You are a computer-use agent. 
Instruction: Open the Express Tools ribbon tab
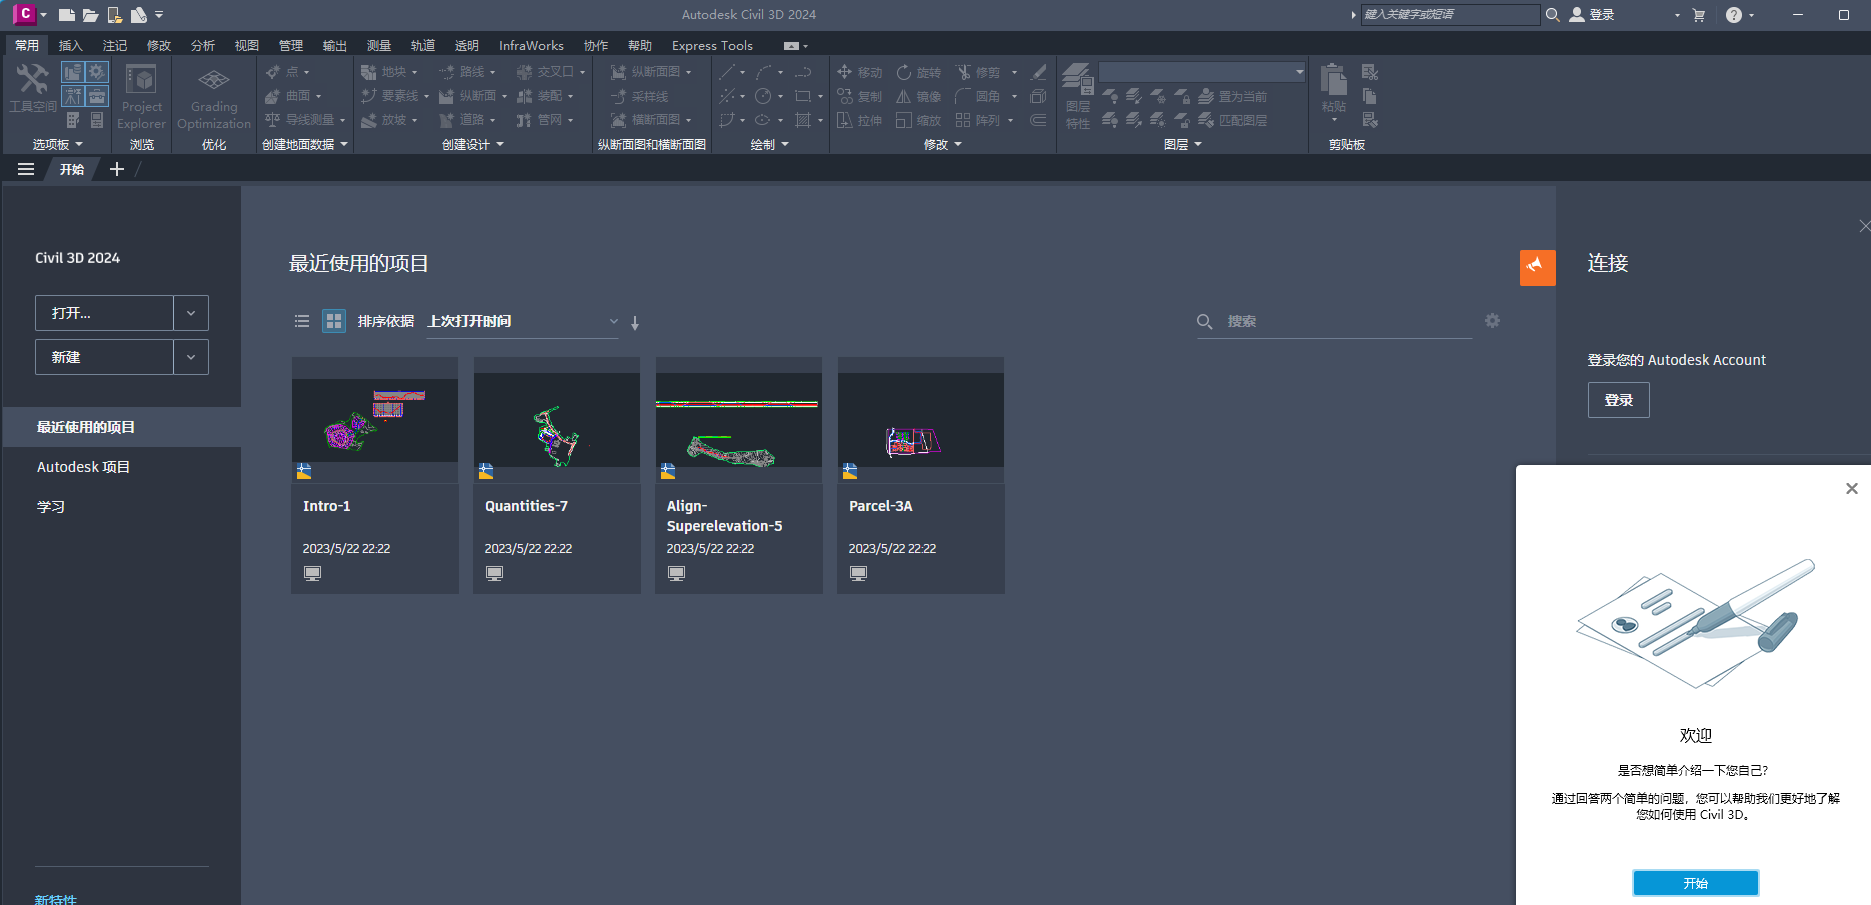[712, 45]
